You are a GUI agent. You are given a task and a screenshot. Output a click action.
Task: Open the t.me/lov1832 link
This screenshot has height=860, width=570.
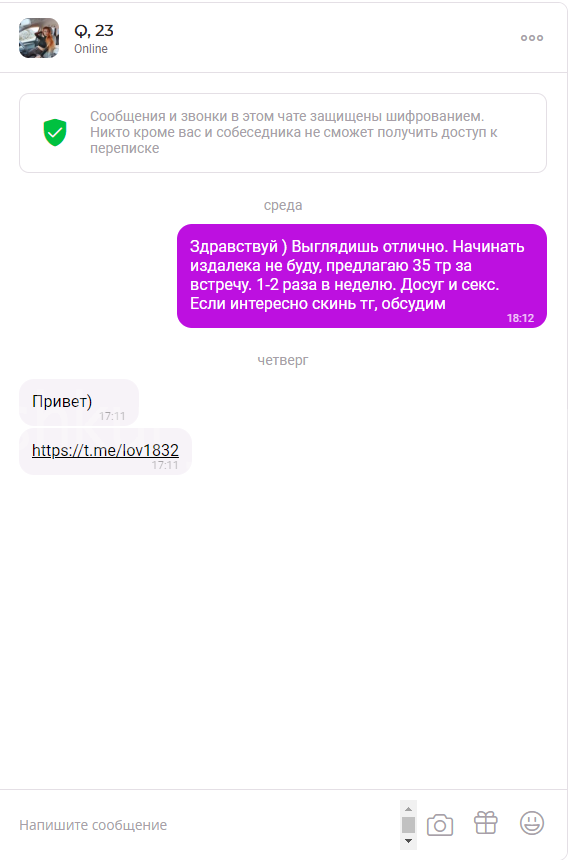[x=105, y=450]
